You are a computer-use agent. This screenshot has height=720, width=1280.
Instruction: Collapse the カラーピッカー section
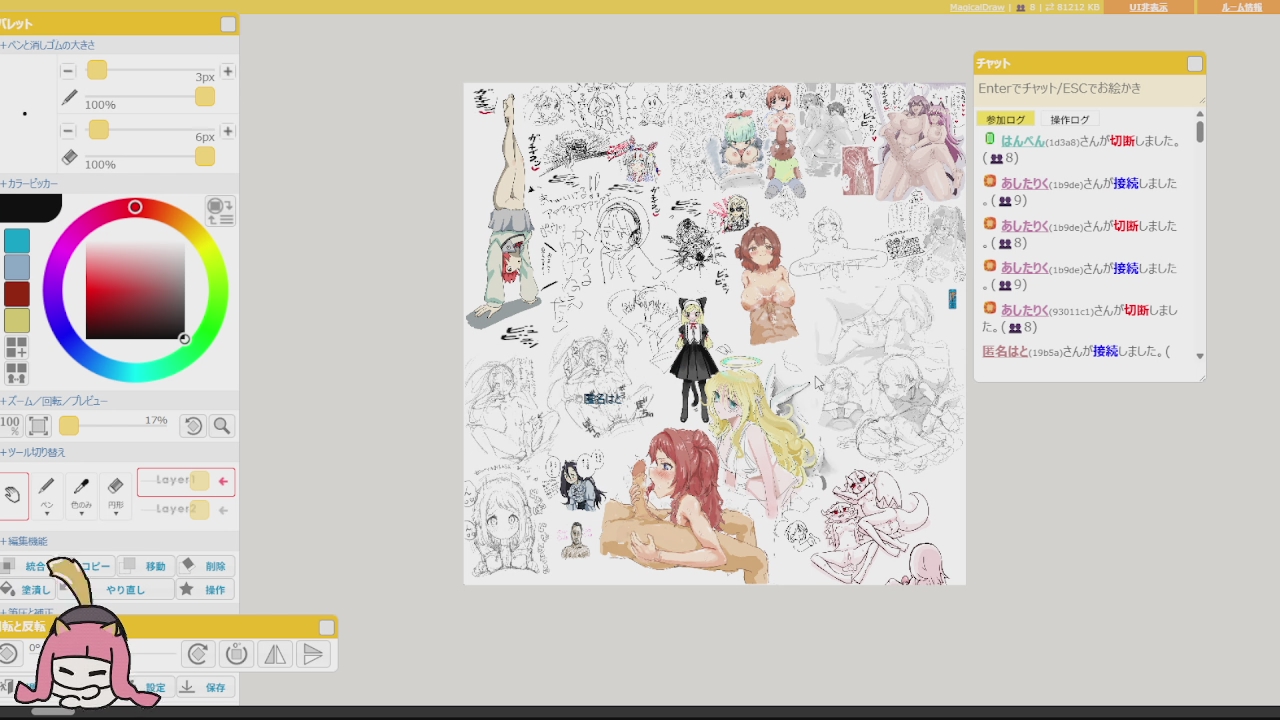[30, 184]
